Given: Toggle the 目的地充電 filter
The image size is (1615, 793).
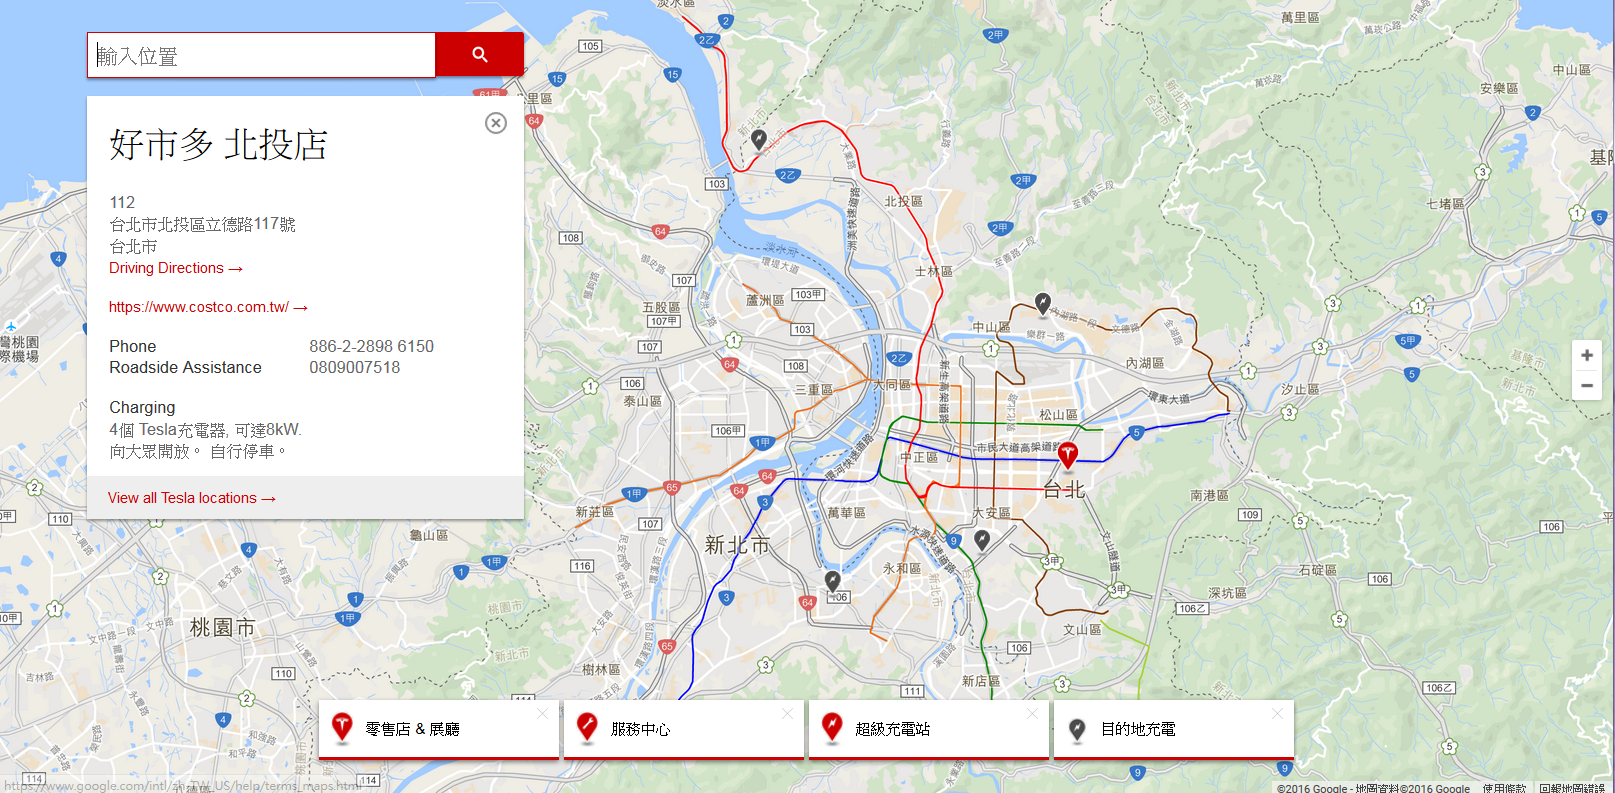Looking at the screenshot, I should [x=1174, y=729].
